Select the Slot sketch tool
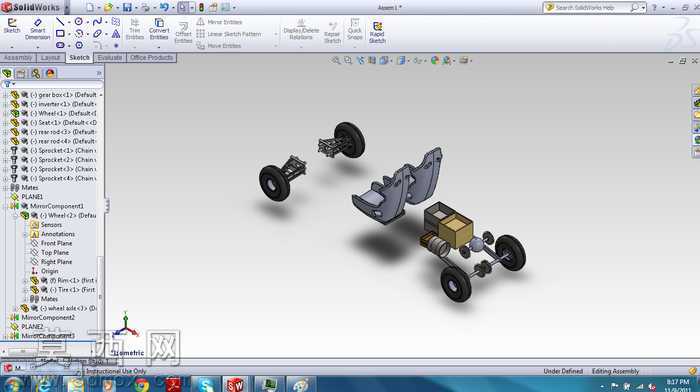Viewport: 700px width, 392px height. [x=60, y=45]
